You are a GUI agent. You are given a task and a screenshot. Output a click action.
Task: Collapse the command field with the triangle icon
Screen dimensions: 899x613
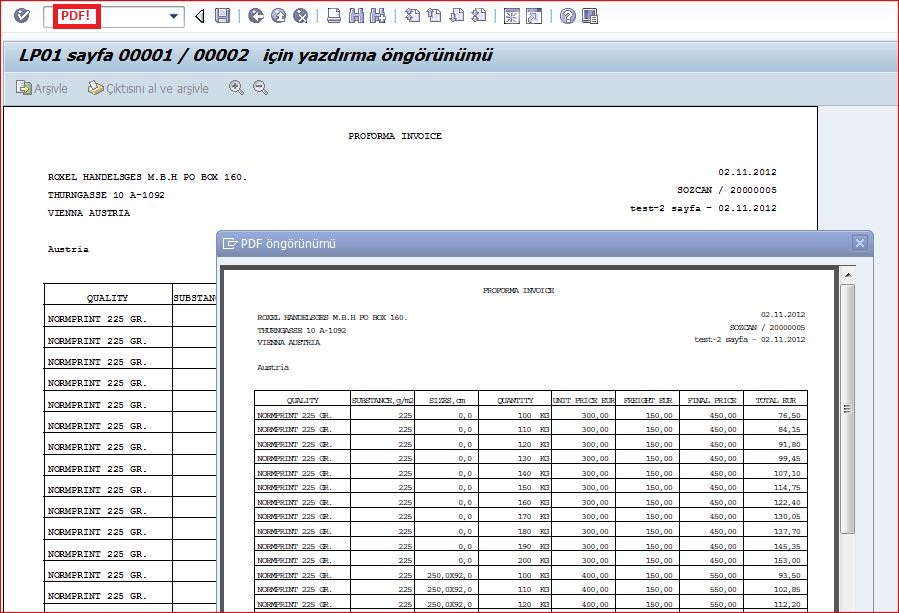[200, 16]
